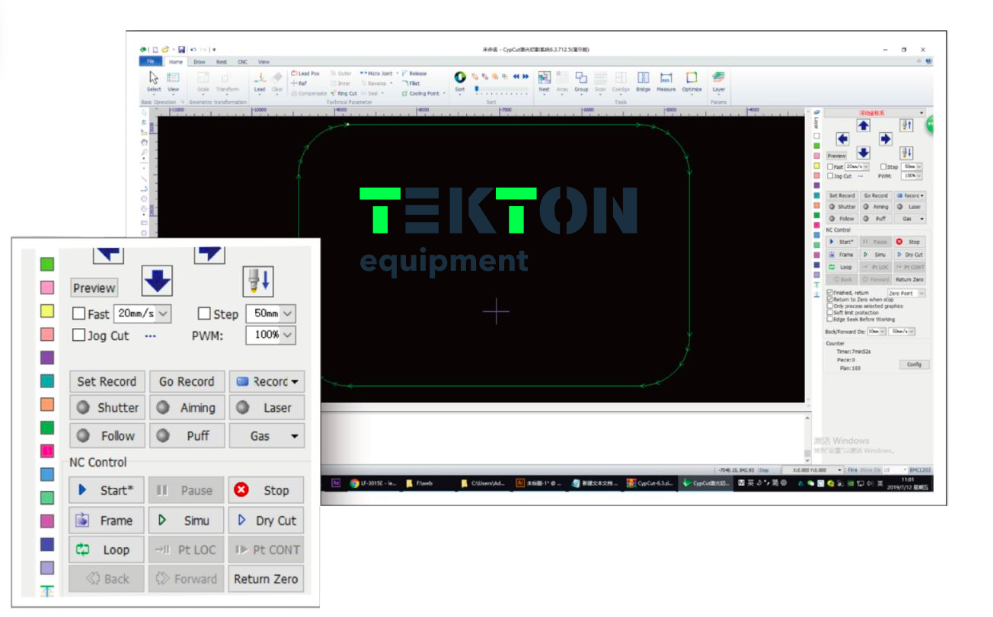Viewport: 993px width, 617px height.
Task: Enable Soft limit protection checkbox
Action: coord(829,312)
